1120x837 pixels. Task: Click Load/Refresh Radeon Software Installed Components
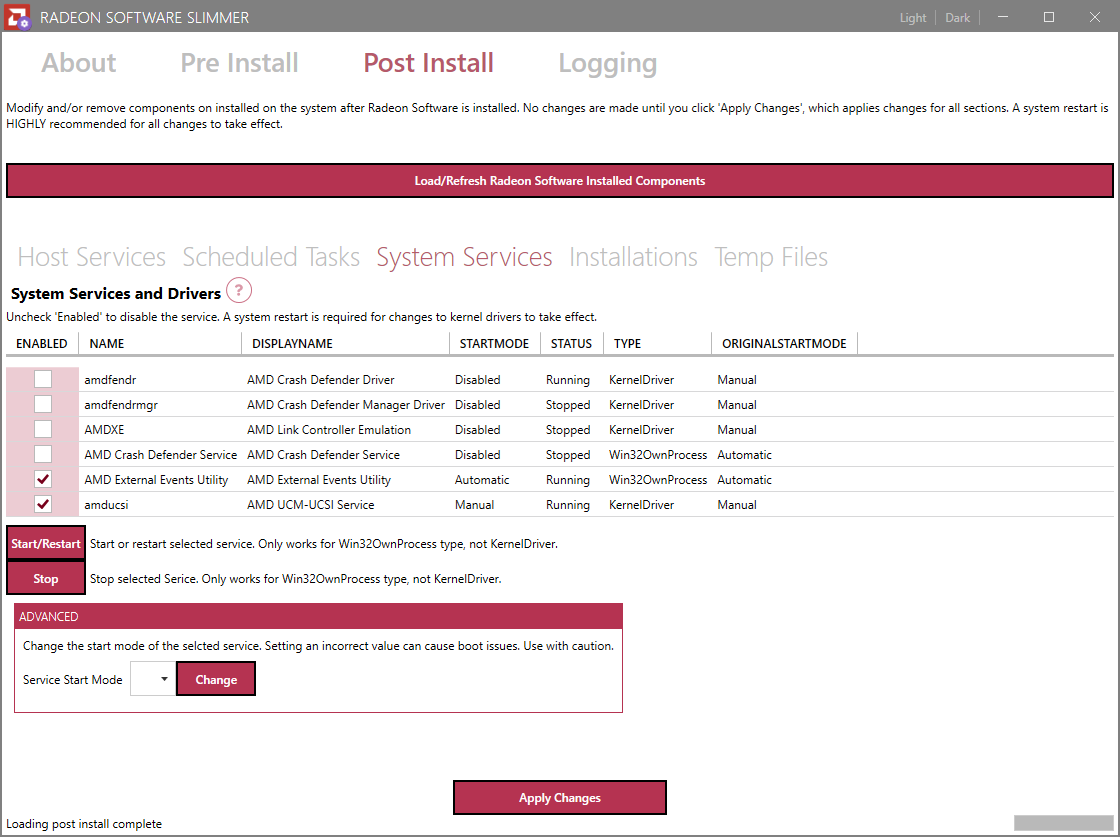tap(560, 181)
